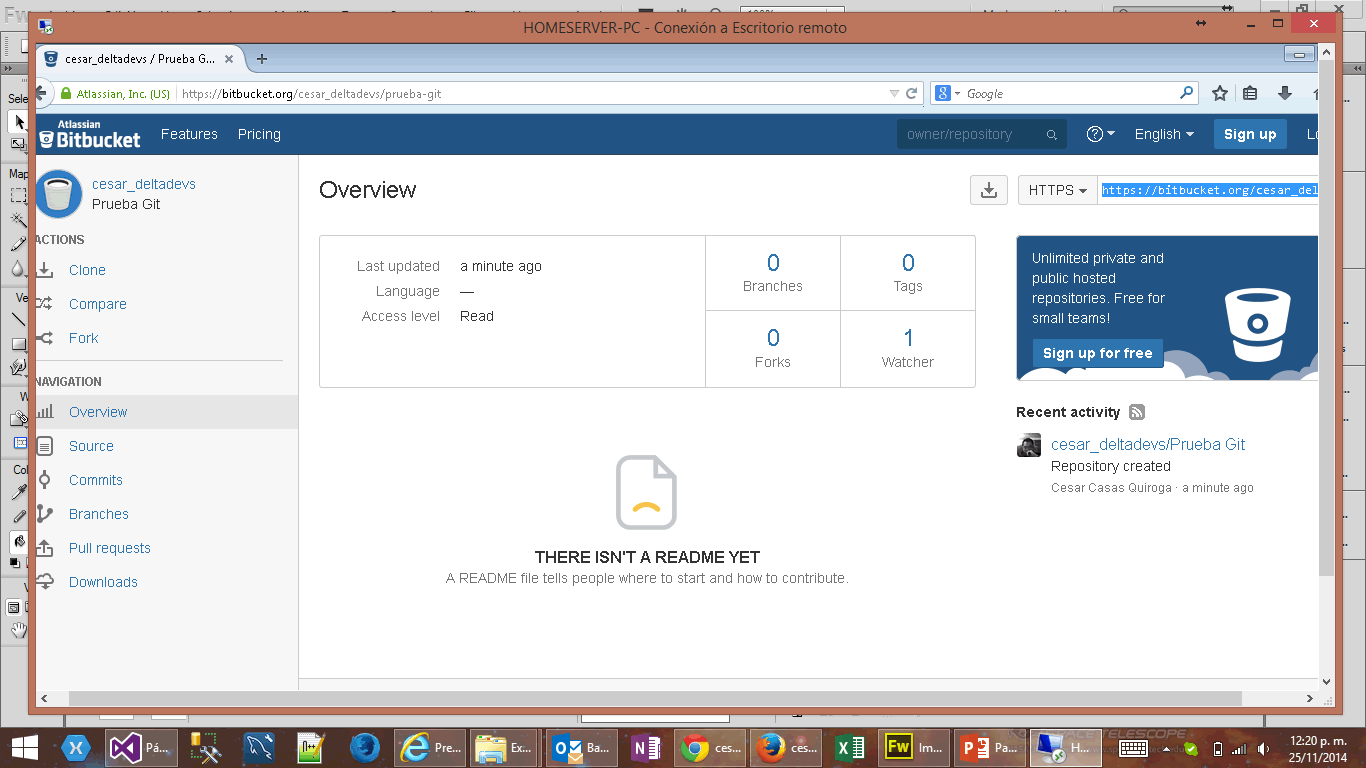Open the Commits navigation item

[x=96, y=480]
